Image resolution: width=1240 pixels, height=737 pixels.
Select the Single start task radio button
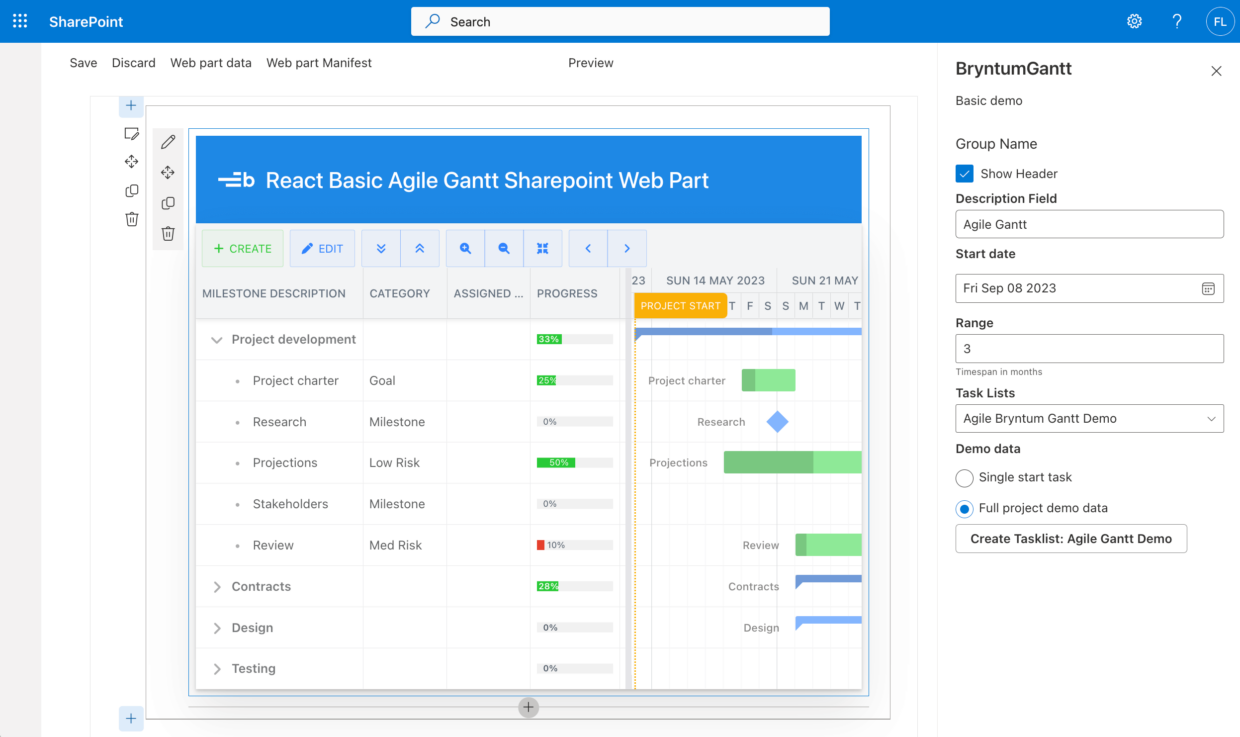(964, 478)
